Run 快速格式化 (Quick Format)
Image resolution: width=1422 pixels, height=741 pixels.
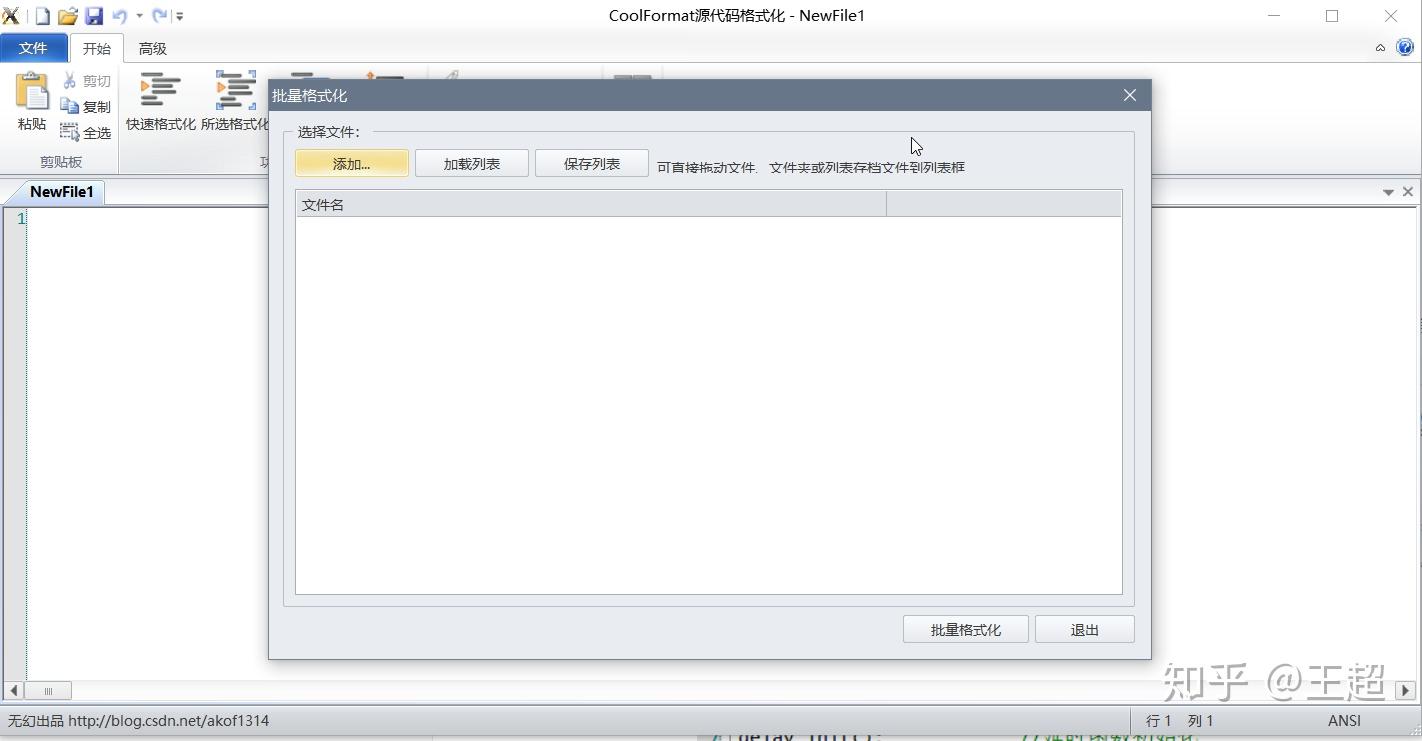160,100
